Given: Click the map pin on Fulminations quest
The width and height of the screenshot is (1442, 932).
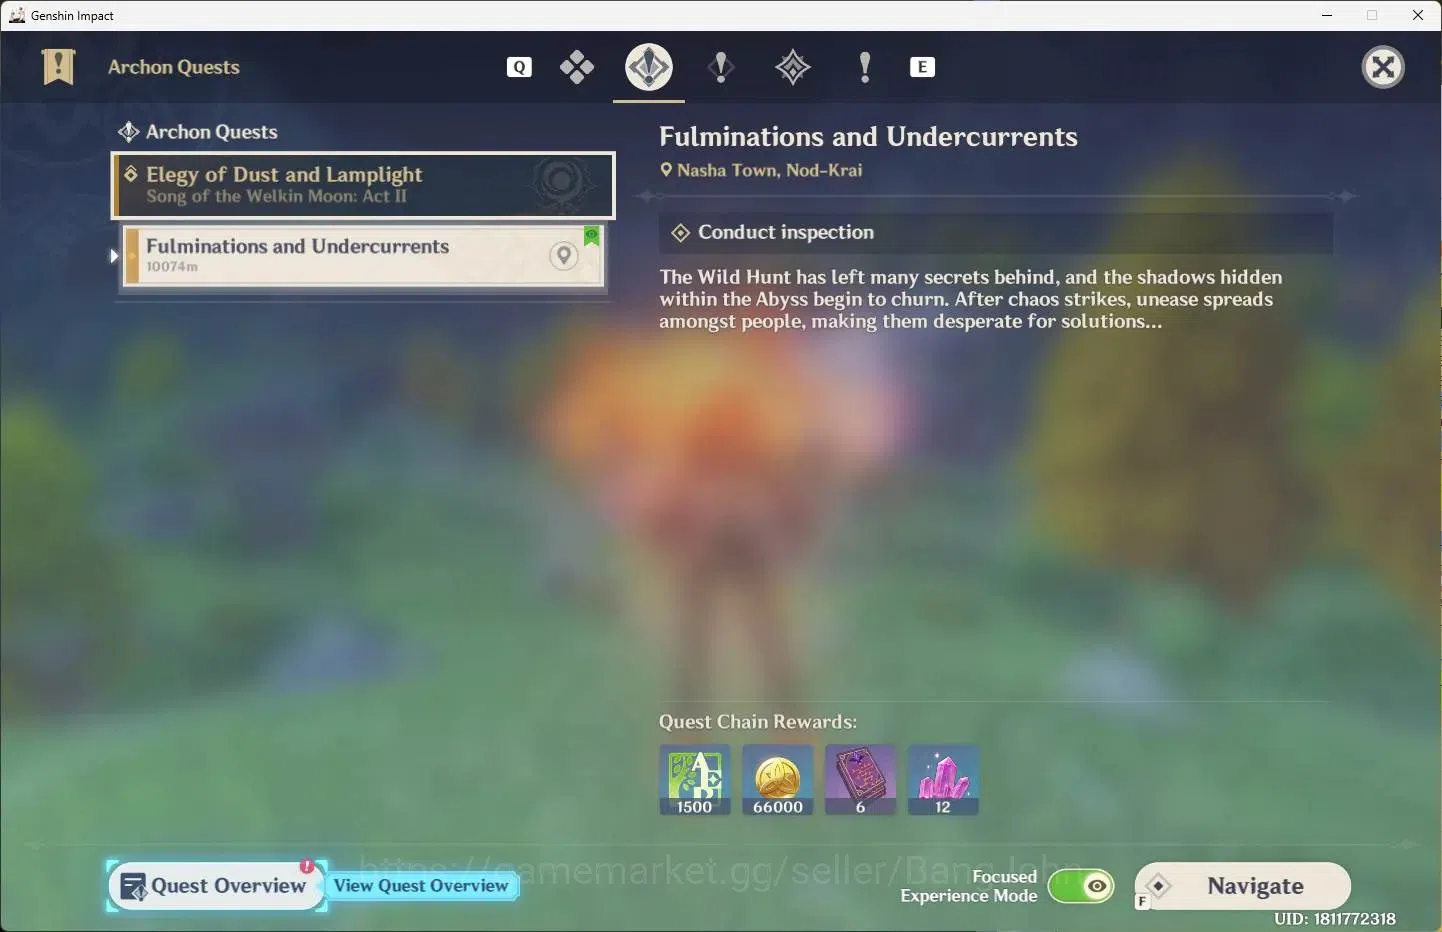Looking at the screenshot, I should [564, 256].
